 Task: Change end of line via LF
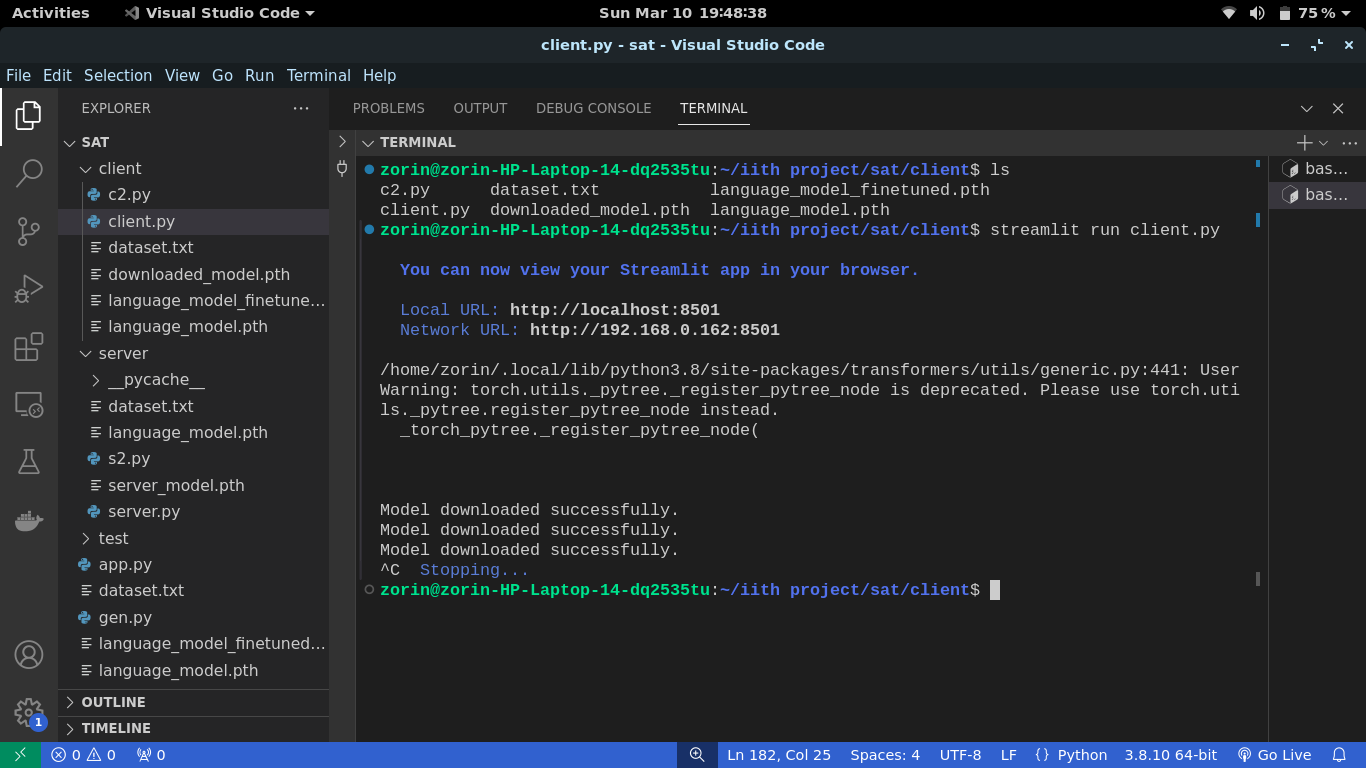(x=1008, y=755)
